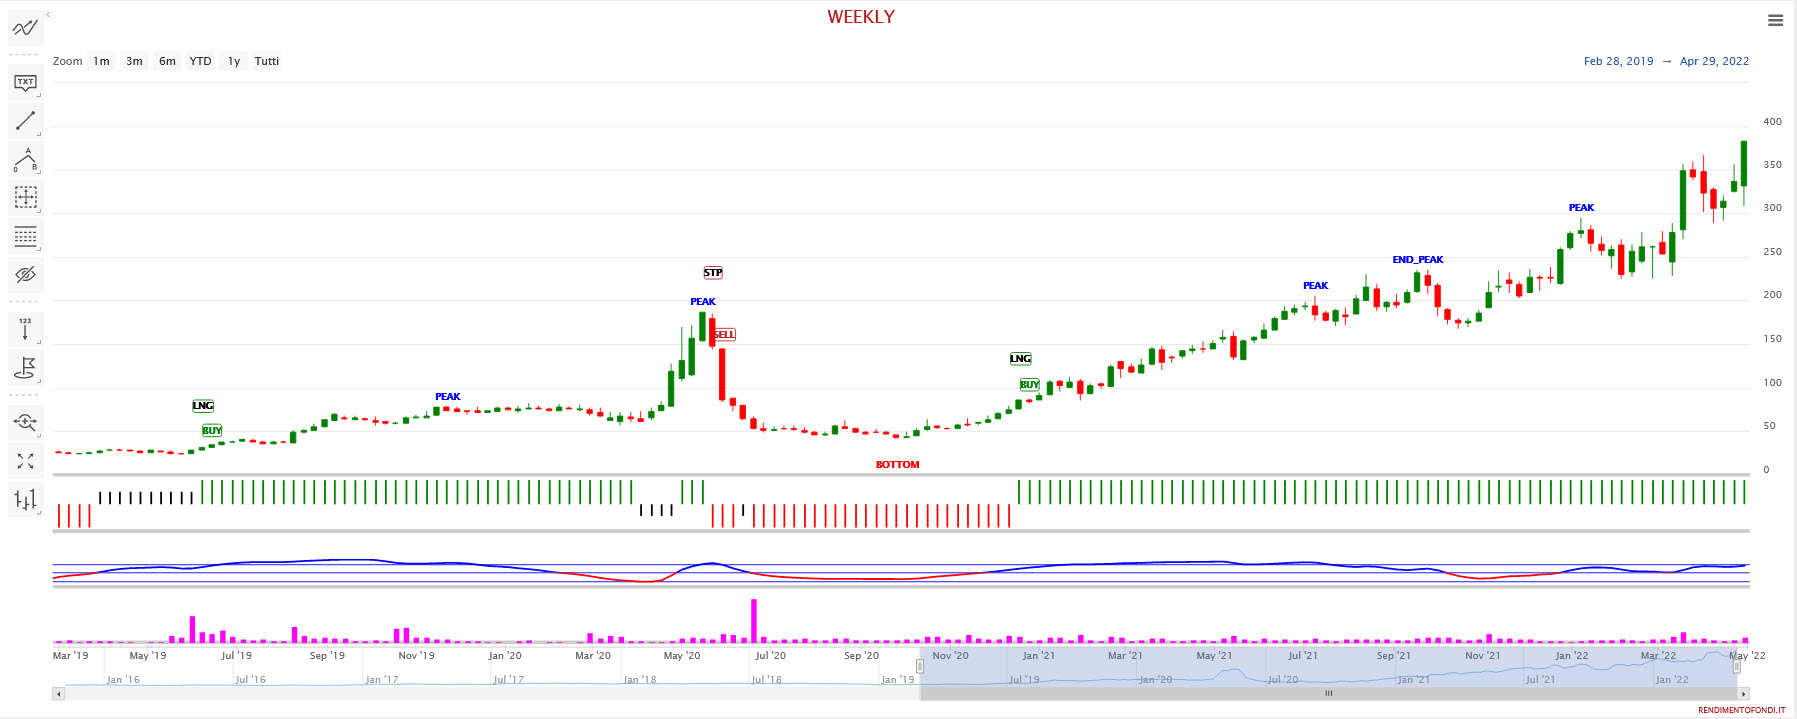Select the YTD zoom range

tap(200, 61)
